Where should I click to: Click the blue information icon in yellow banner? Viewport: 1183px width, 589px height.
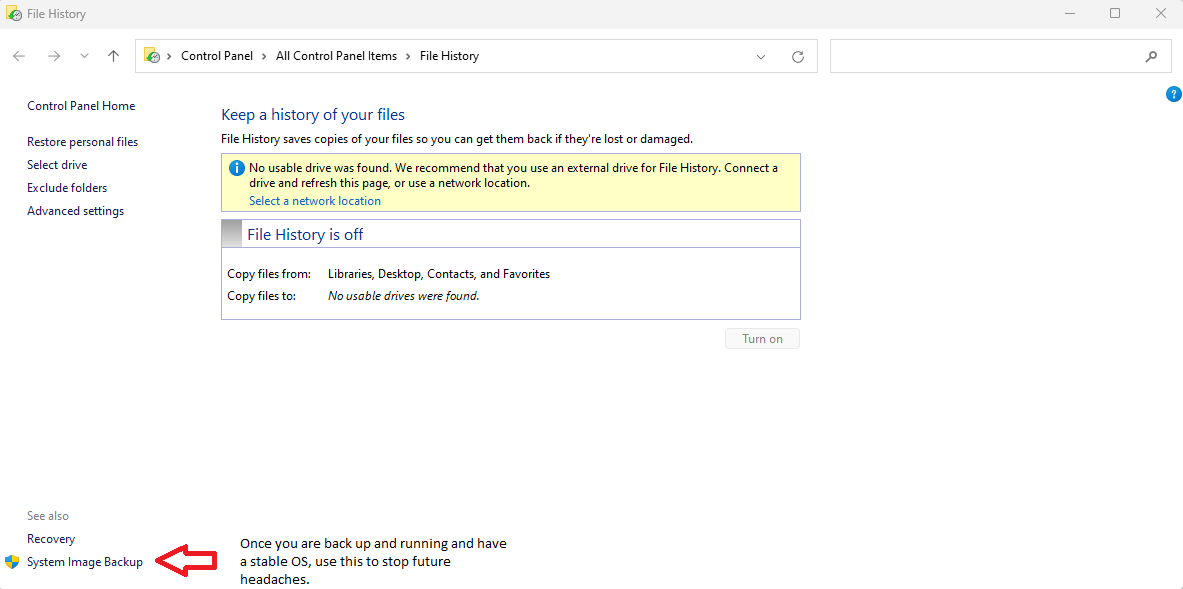[237, 168]
